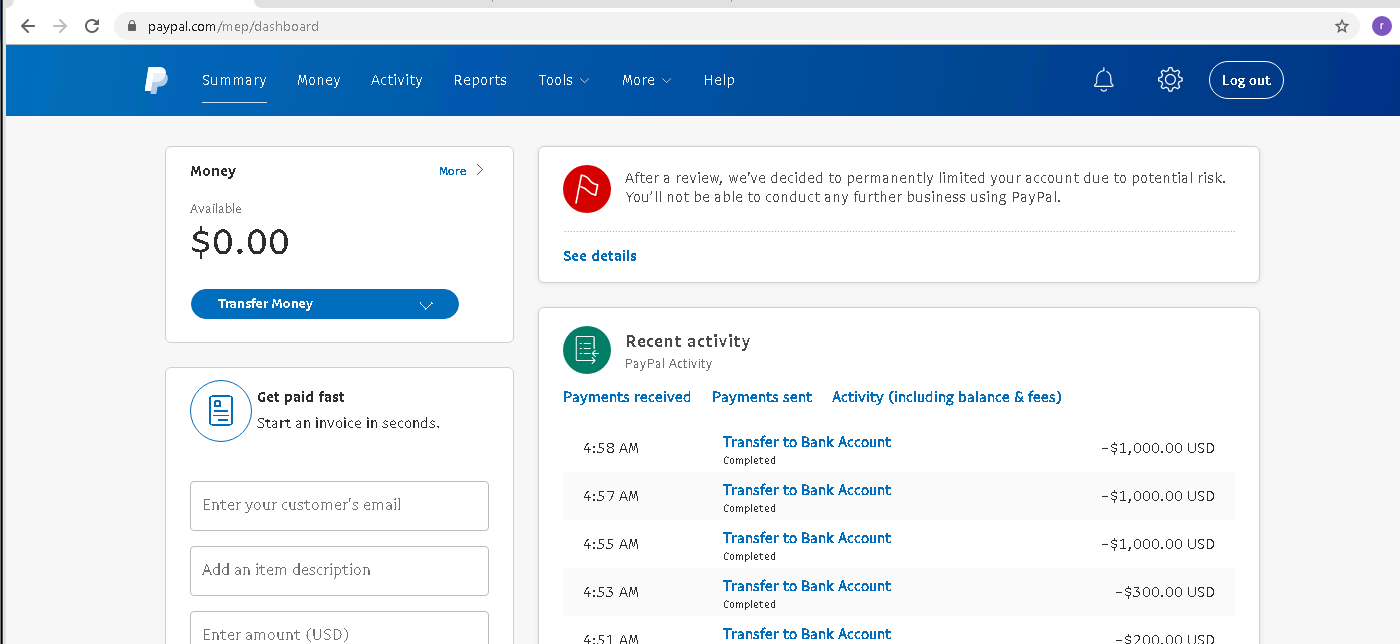The image size is (1400, 644).
Task: Expand the Tools dropdown menu
Action: (x=563, y=80)
